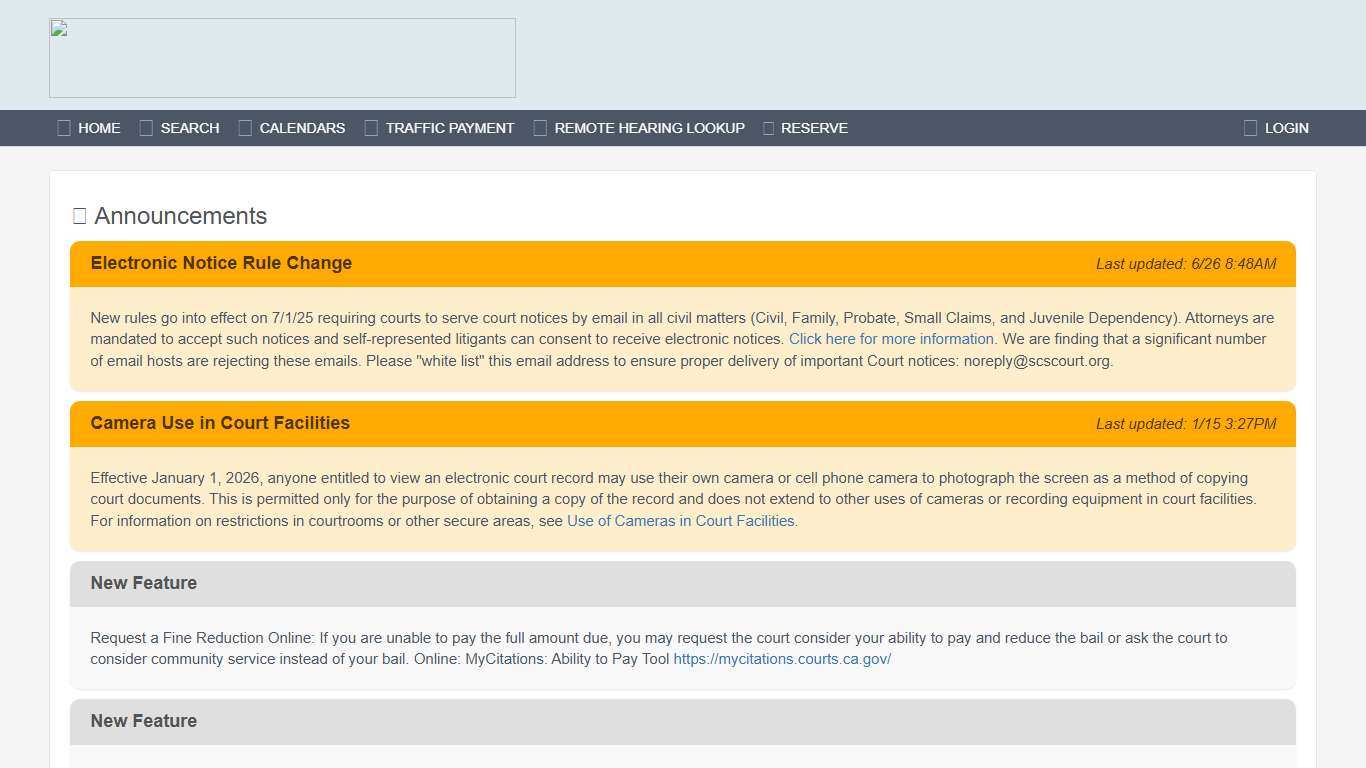Follow the 'Use of Cameras in Court Facilities' link
Screen dimensions: 1366x768
(x=680, y=521)
